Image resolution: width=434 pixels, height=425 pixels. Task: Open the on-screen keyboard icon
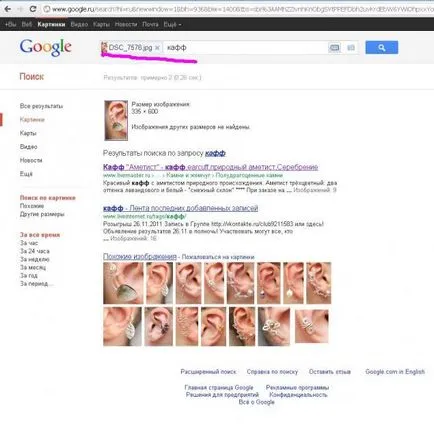point(334,48)
